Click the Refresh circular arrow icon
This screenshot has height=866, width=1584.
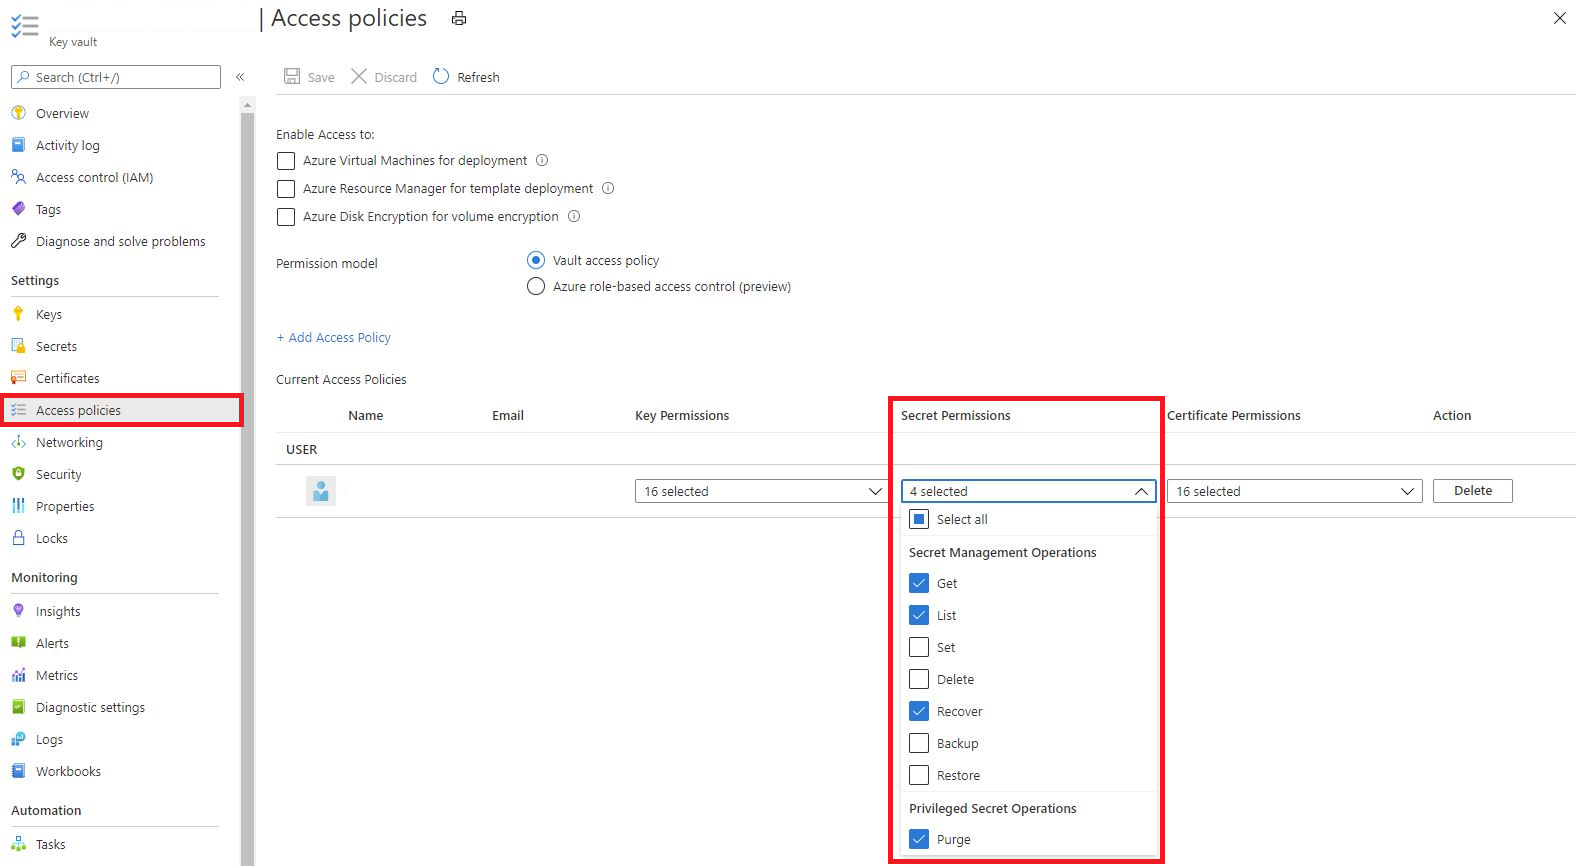click(x=441, y=76)
